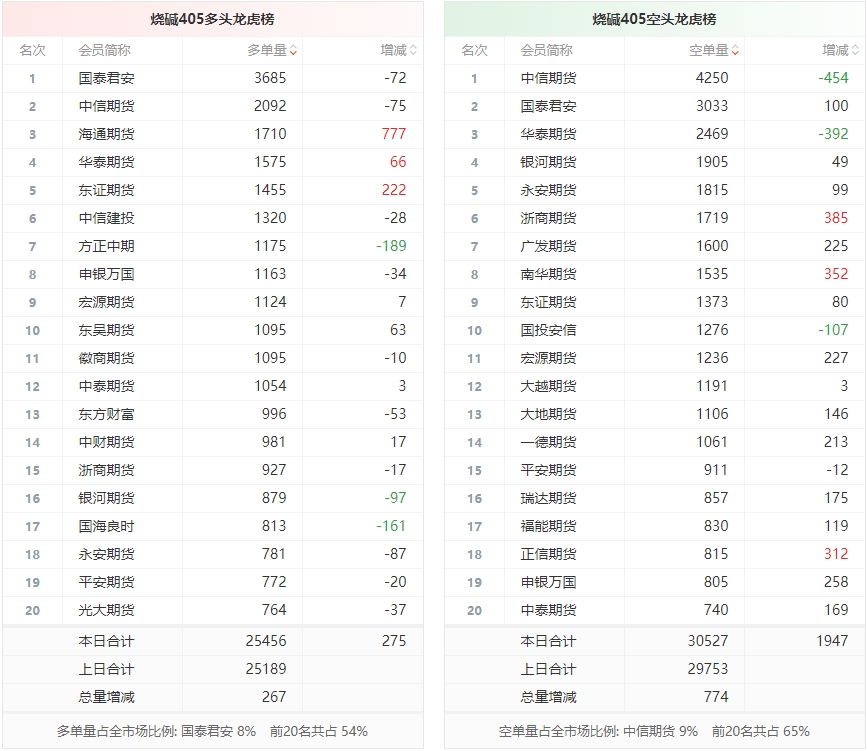The height and width of the screenshot is (751, 867).
Task: Click long table 本日合计 total 25456
Action: [266, 641]
